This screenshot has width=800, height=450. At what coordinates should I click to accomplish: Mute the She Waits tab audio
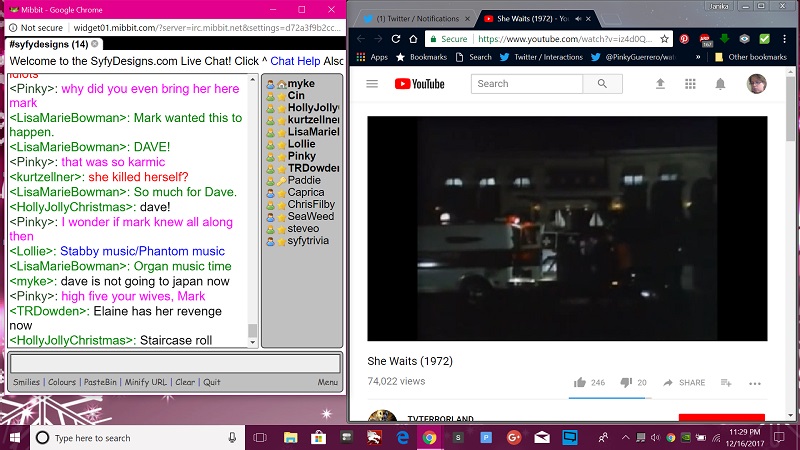click(x=578, y=18)
